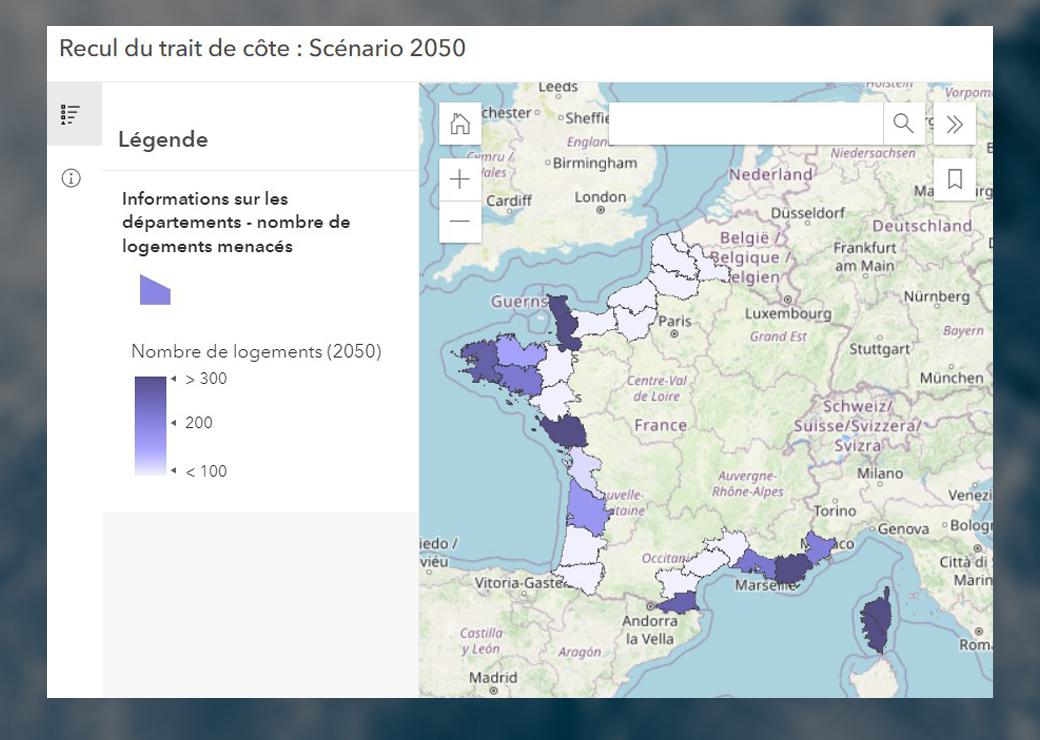
Task: Click the purple polygon legend symbol
Action: [x=155, y=290]
